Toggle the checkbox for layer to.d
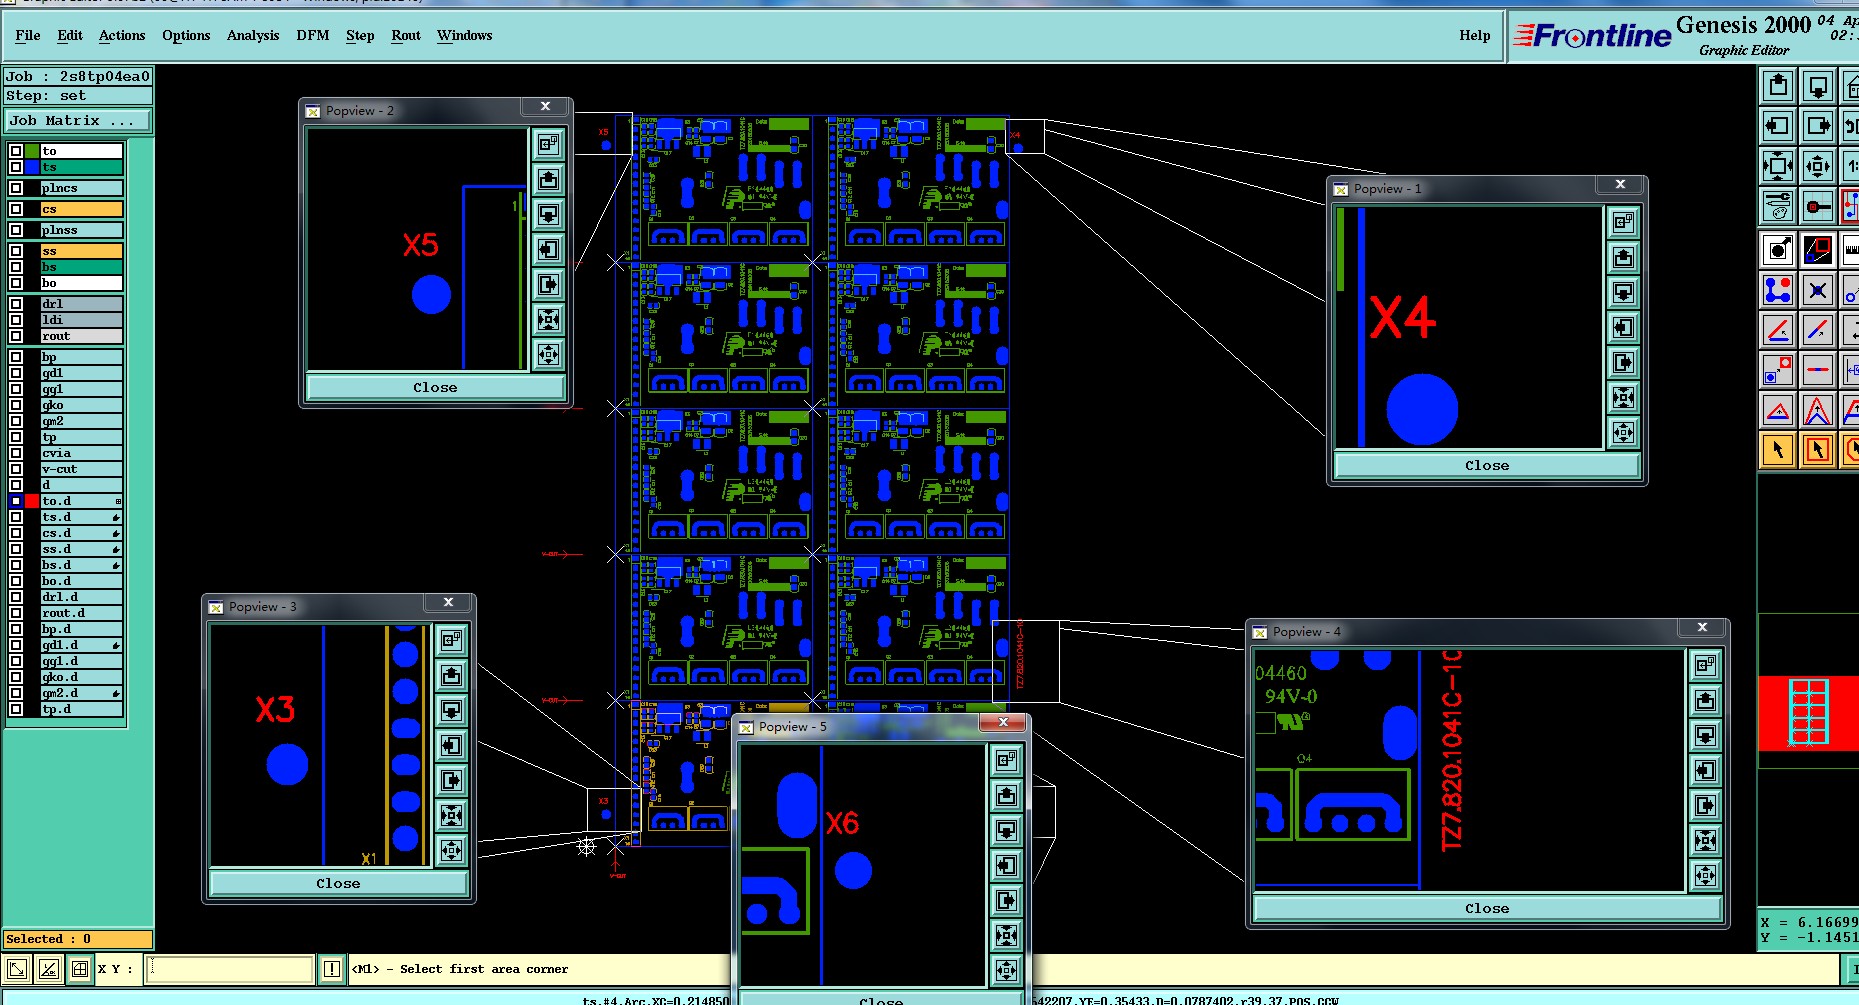1859x1005 pixels. tap(16, 501)
